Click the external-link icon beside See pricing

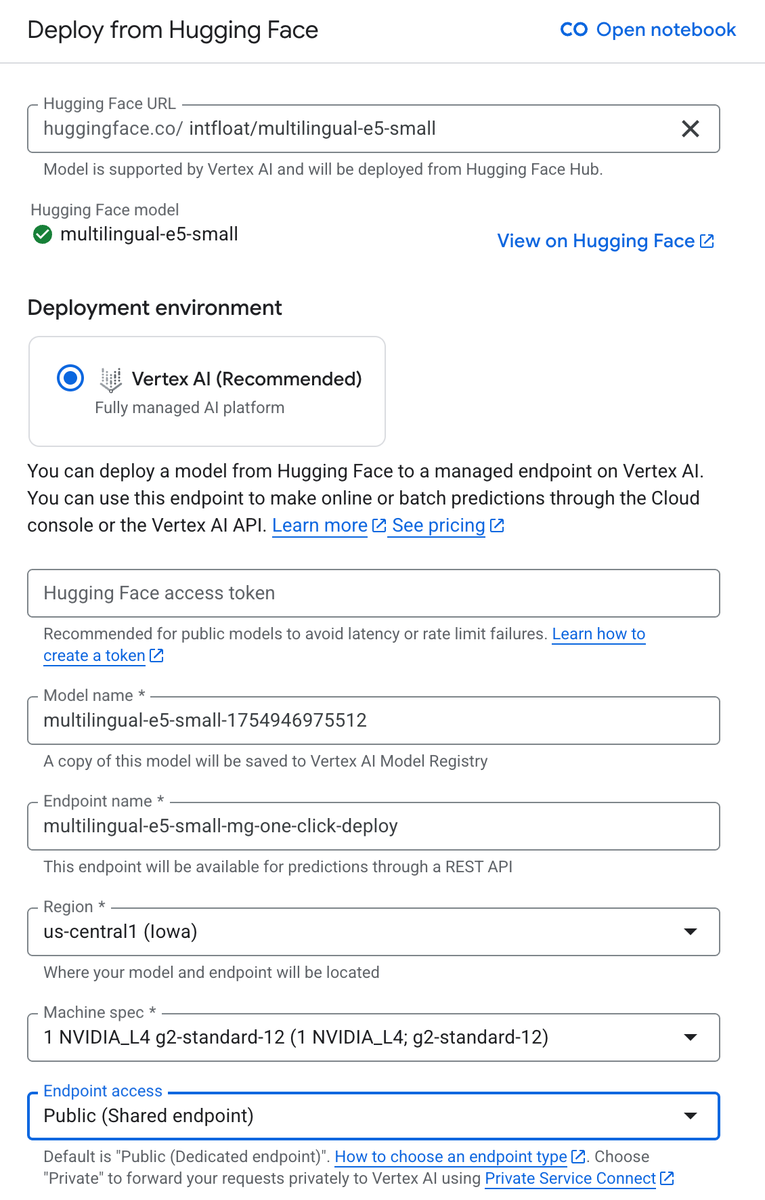click(494, 524)
